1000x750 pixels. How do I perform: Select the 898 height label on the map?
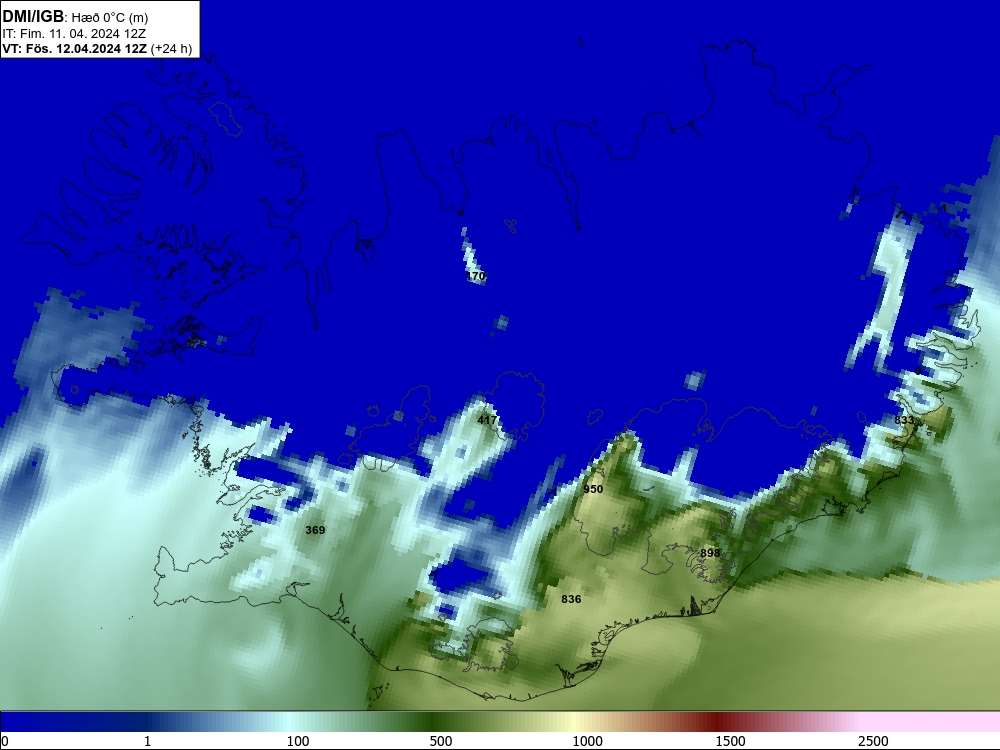(x=710, y=553)
